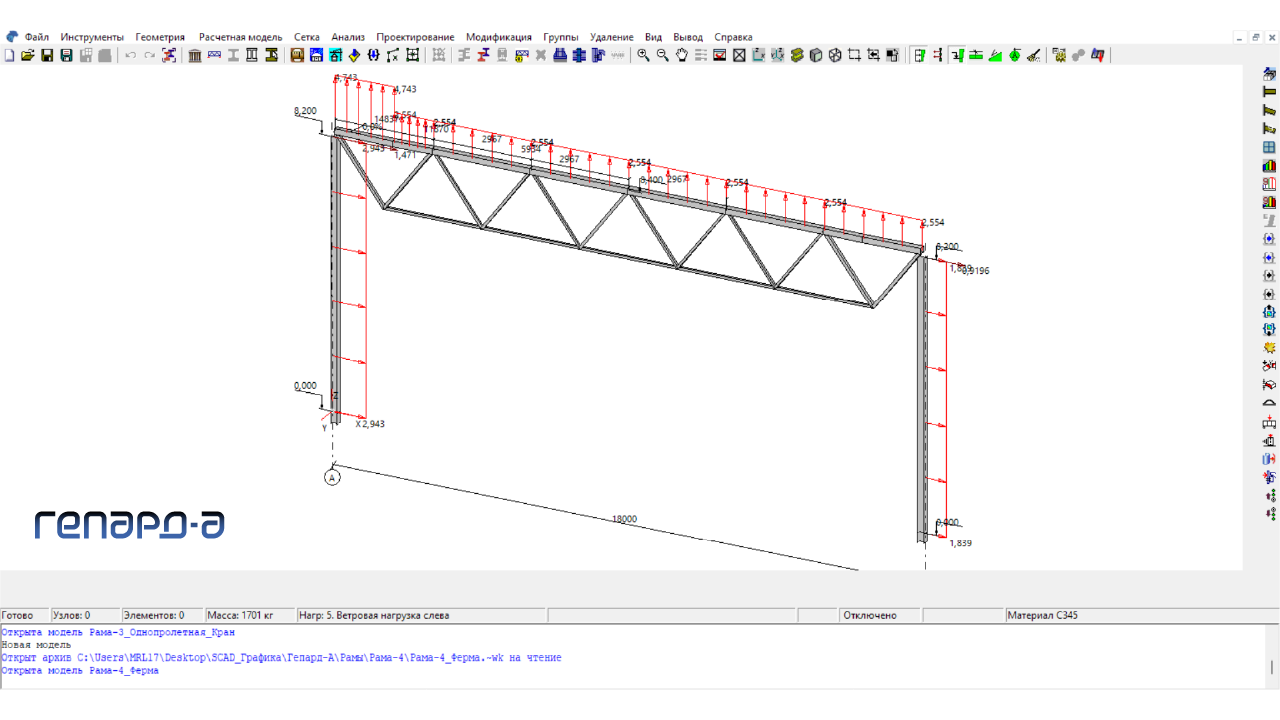1280x720 pixels.
Task: Click the blue grid icon in right sidebar
Action: (1269, 147)
